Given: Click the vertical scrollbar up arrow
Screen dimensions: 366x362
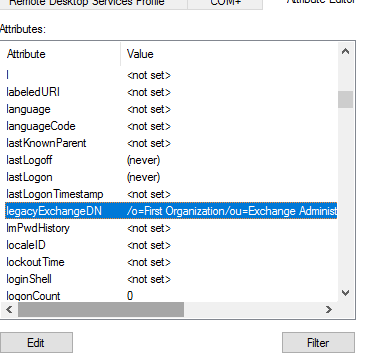Looking at the screenshot, I should [x=346, y=51].
